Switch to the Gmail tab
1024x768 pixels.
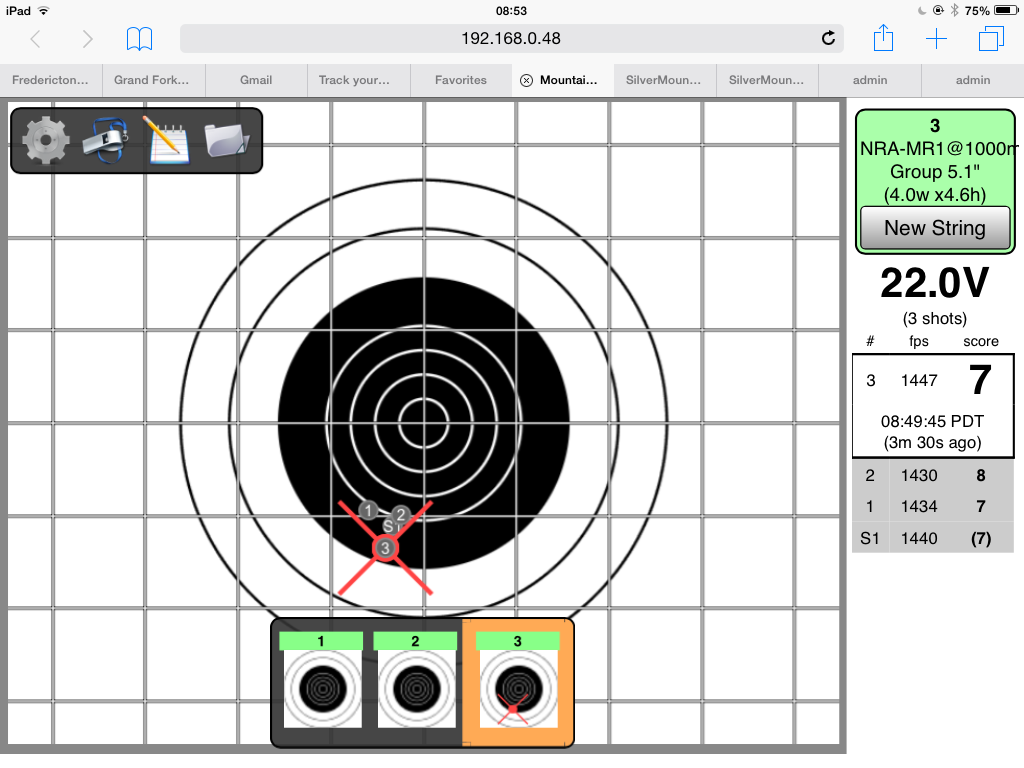pyautogui.click(x=256, y=80)
